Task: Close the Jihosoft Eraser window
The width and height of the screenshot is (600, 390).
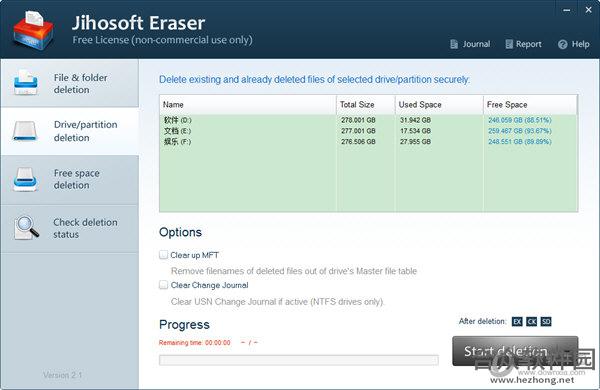Action: (x=589, y=10)
